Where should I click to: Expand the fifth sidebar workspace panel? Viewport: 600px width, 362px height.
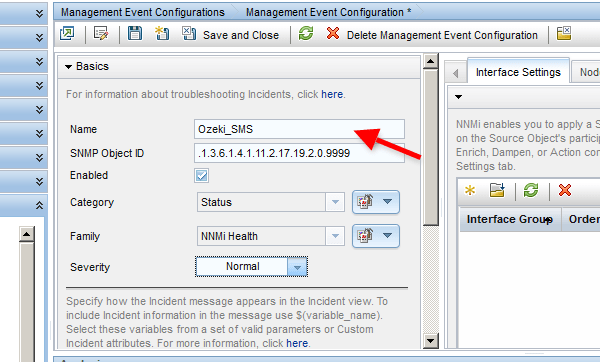[39, 109]
